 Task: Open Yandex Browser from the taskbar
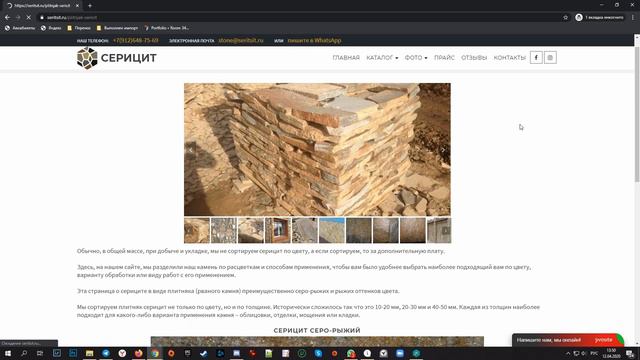(x=122, y=353)
